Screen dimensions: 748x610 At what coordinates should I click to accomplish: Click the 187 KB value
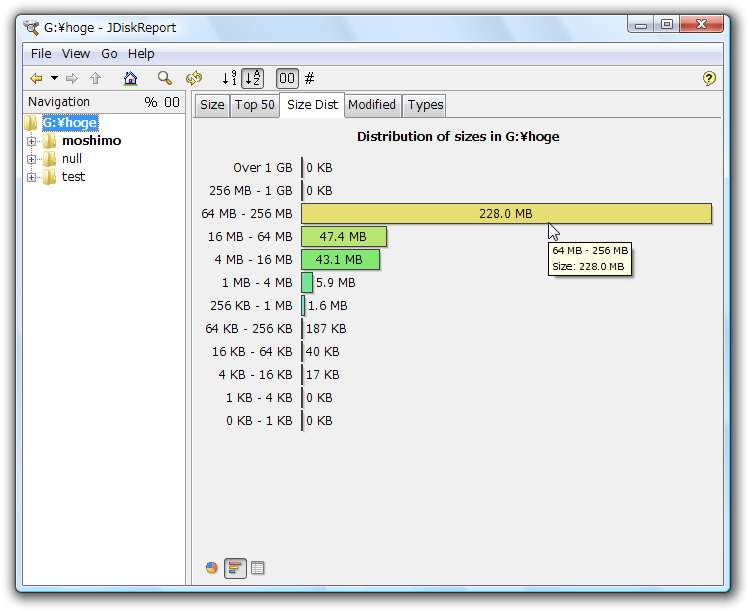[x=326, y=329]
